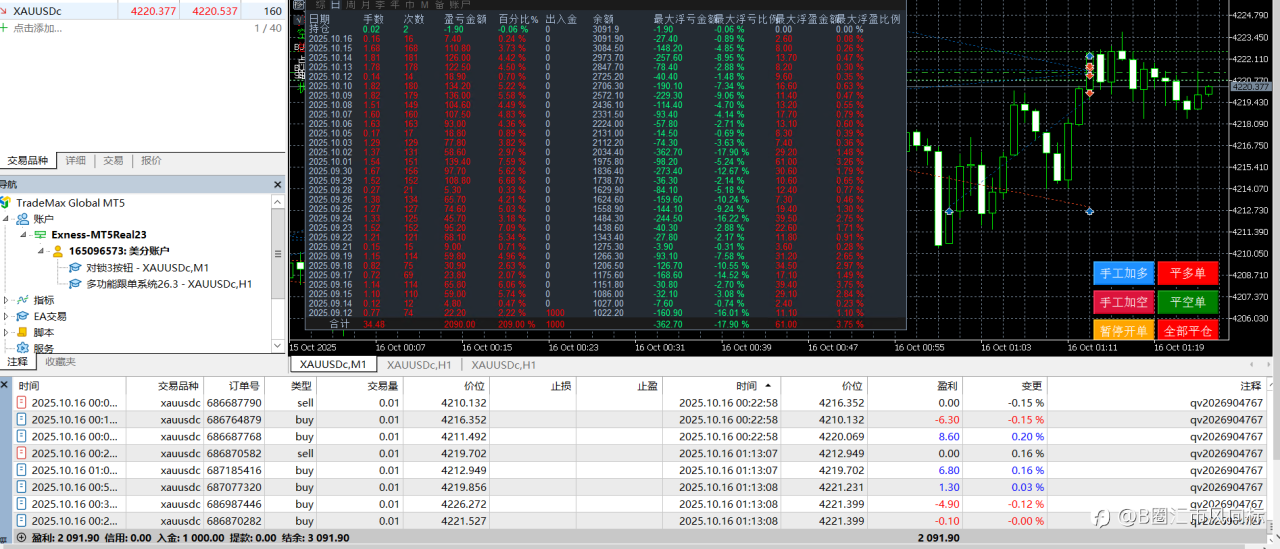Click 点击添加 to add a symbol
This screenshot has width=1280, height=549.
38,28
